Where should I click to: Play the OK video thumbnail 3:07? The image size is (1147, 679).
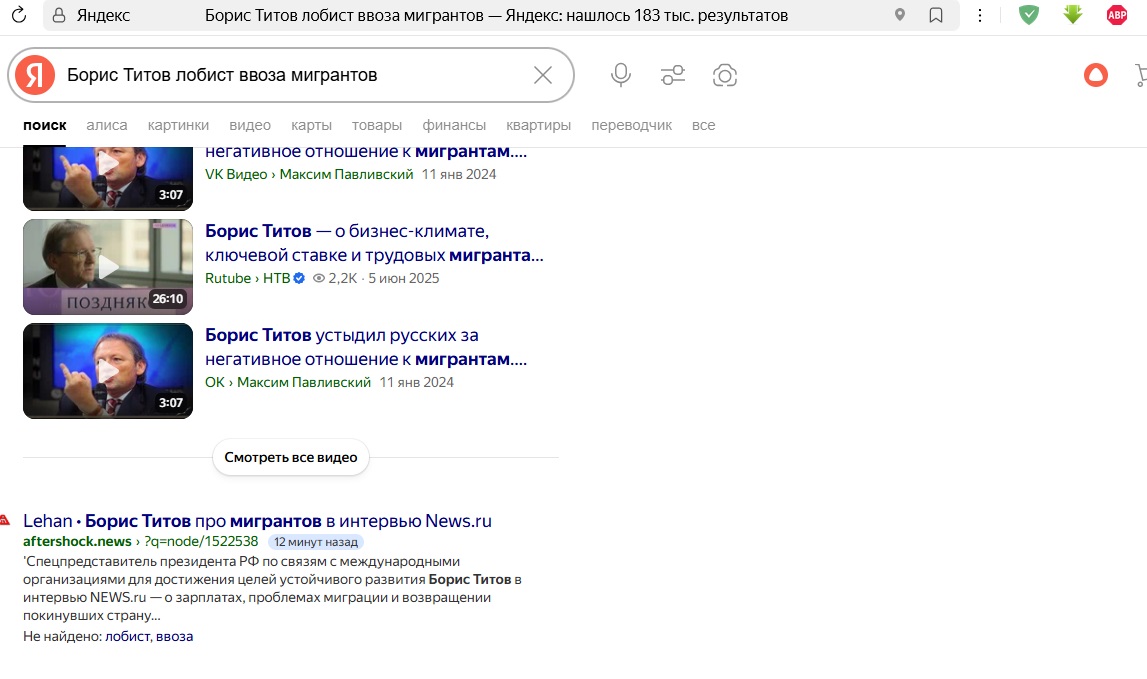click(x=108, y=371)
